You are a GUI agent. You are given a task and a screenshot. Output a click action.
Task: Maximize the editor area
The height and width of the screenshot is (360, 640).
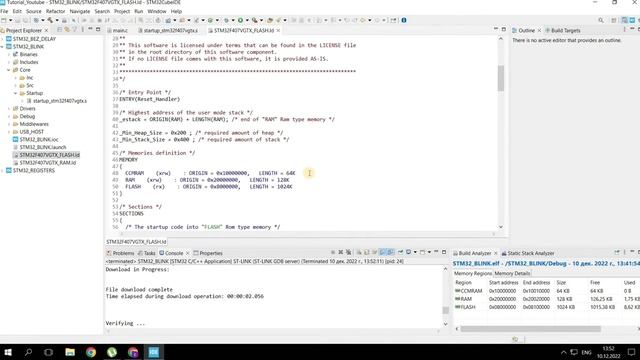(503, 29)
